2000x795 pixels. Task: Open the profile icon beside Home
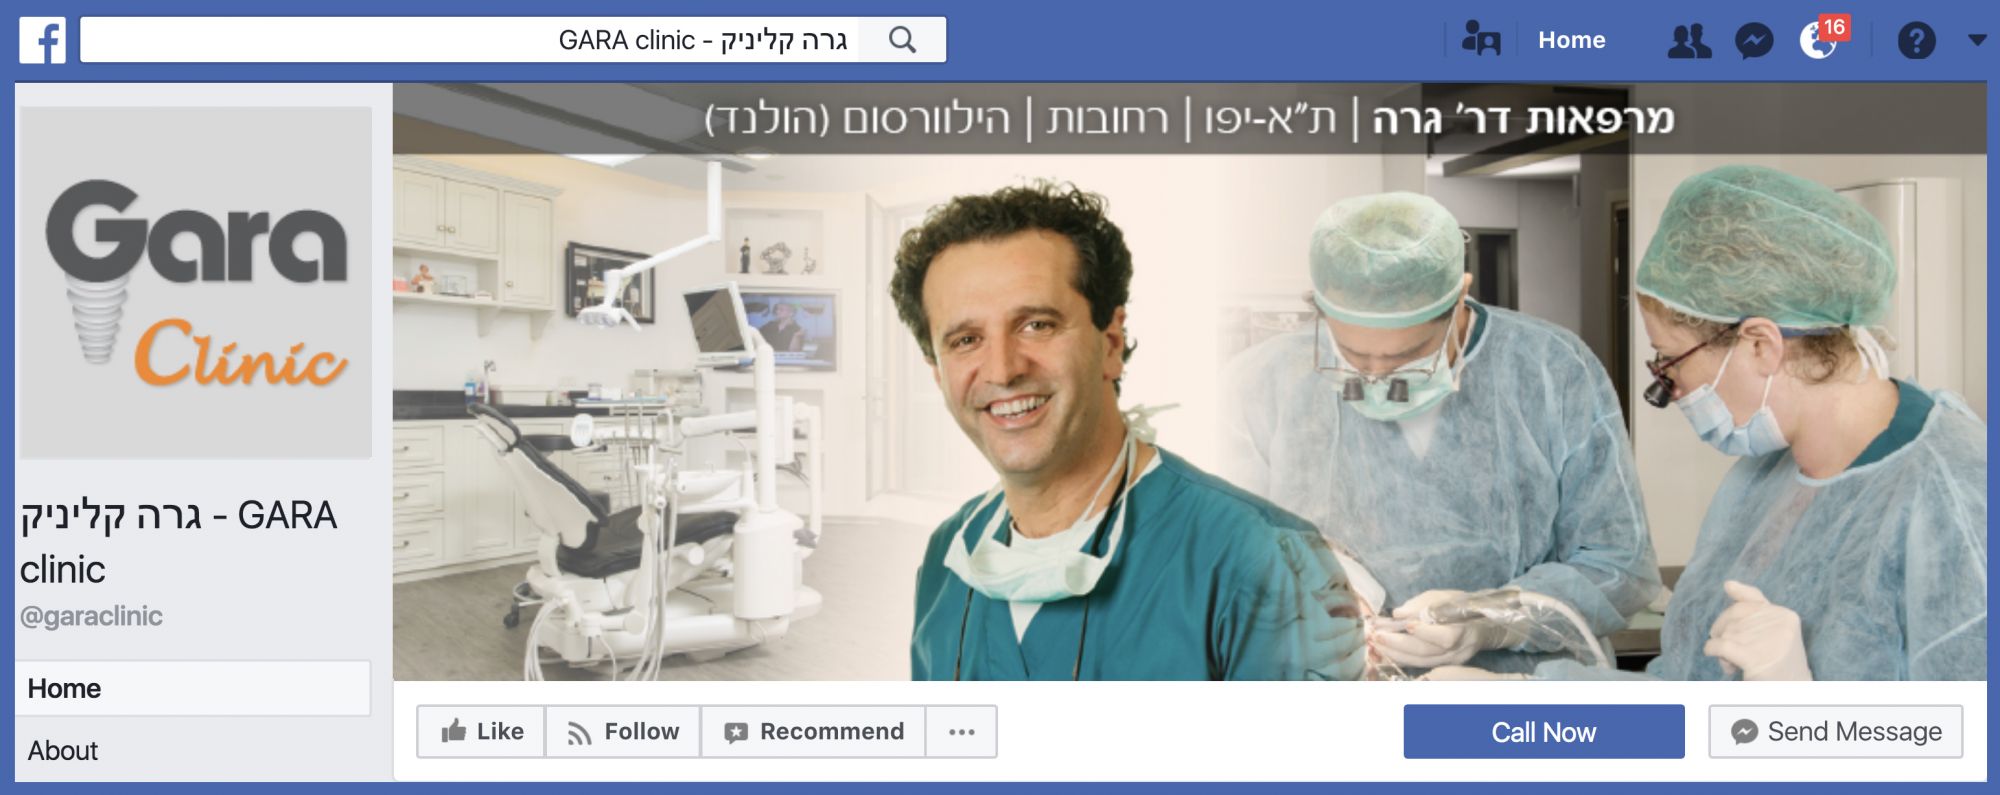(1481, 40)
